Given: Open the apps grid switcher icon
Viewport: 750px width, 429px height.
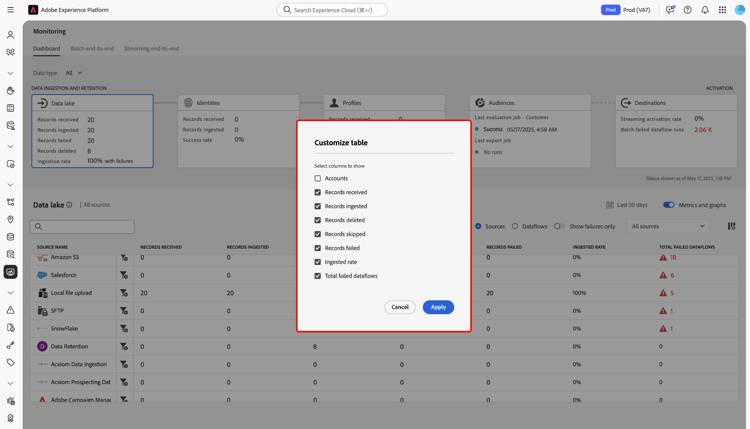Looking at the screenshot, I should point(722,10).
